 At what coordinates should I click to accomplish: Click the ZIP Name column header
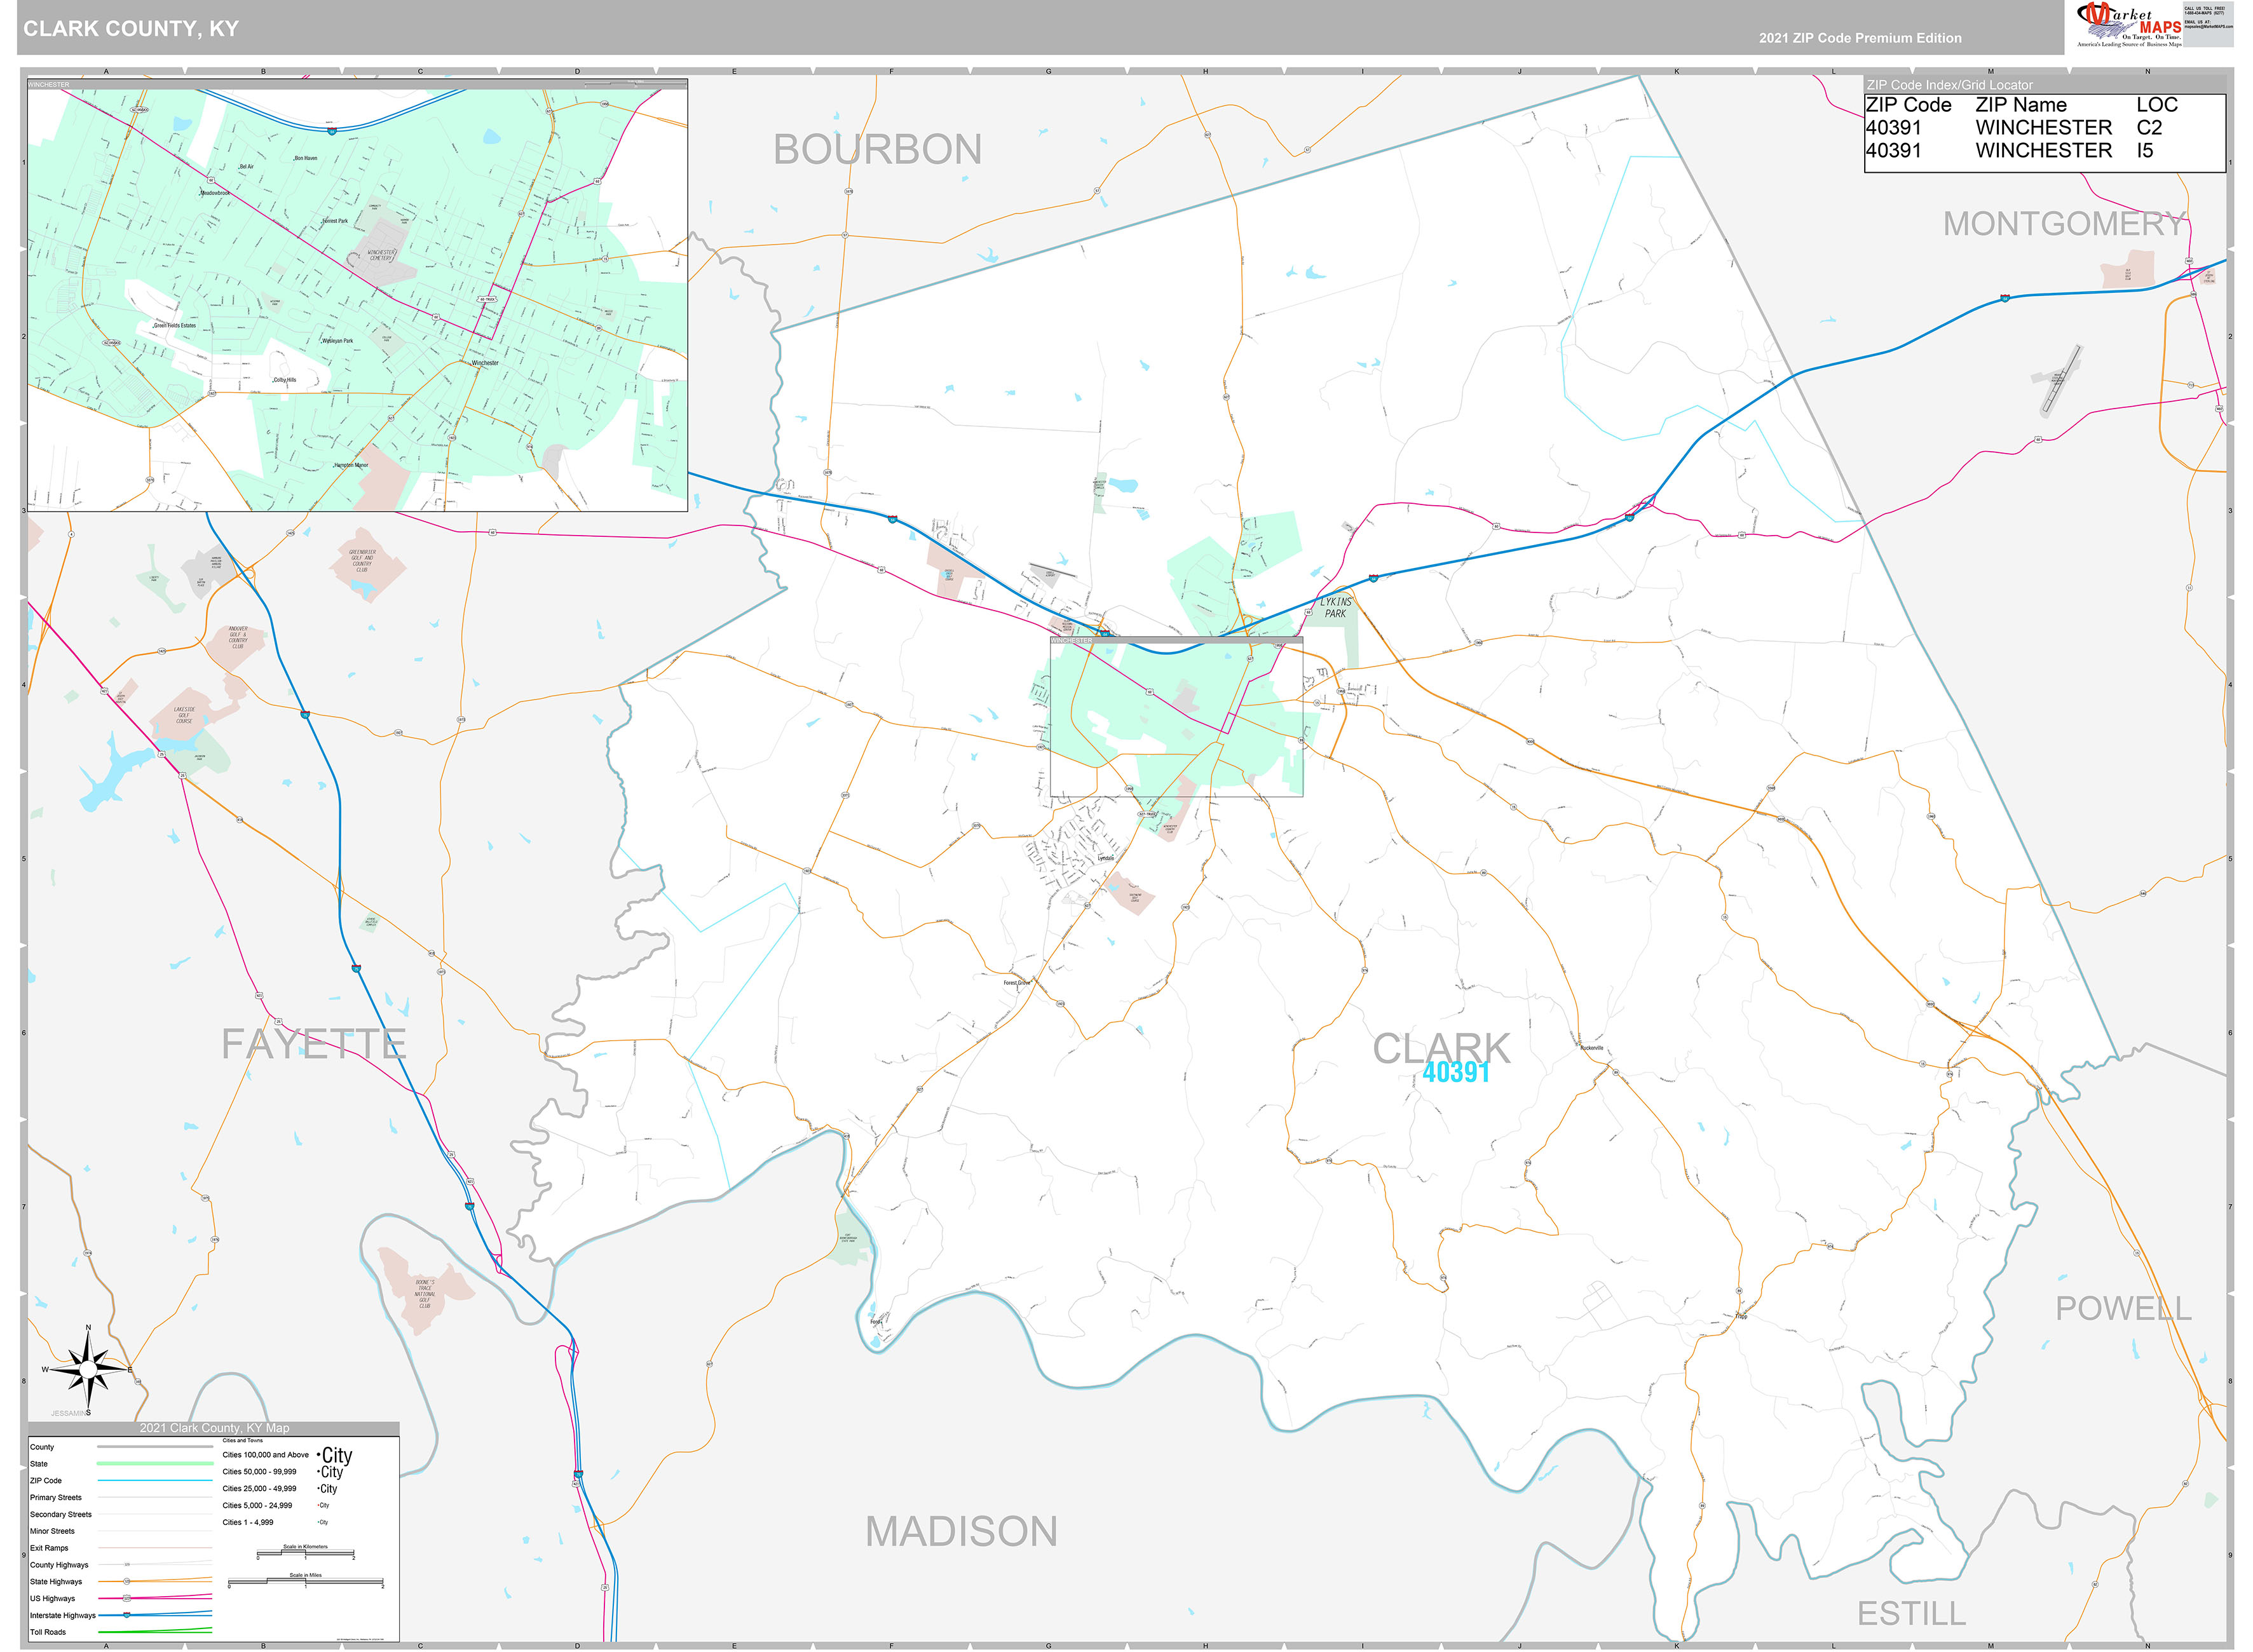pos(2021,105)
